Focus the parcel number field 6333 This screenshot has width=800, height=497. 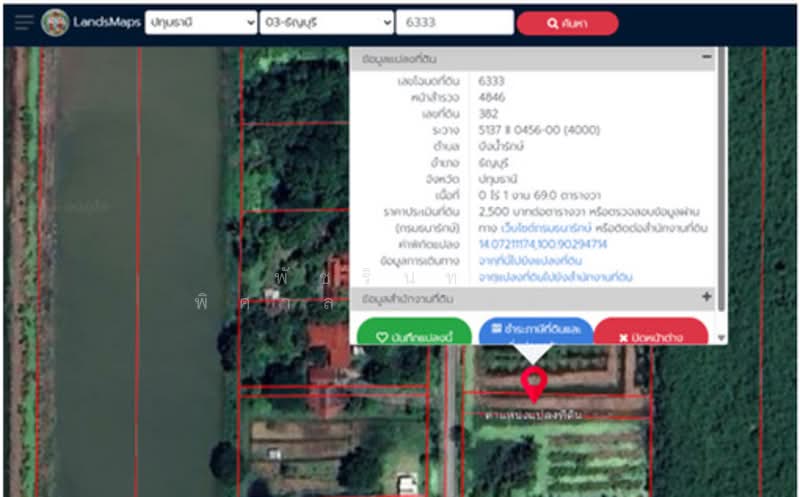click(x=455, y=22)
